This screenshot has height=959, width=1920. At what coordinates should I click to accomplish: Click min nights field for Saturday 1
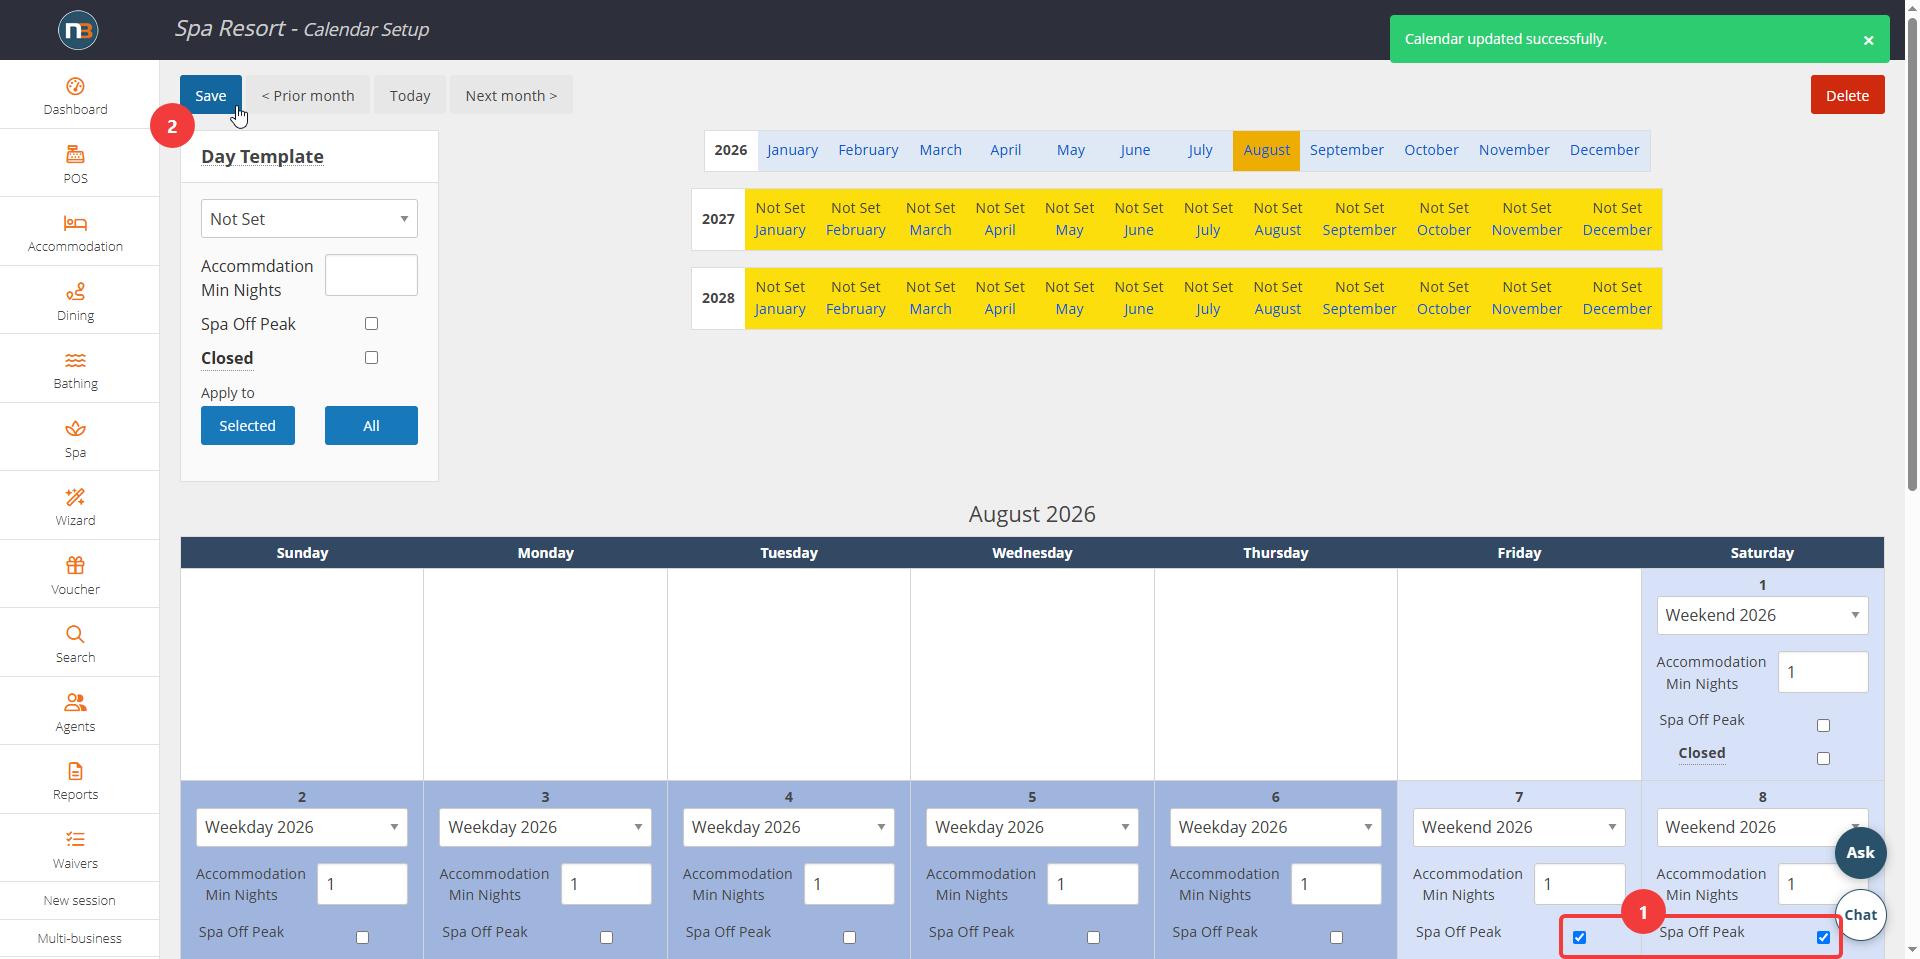[x=1823, y=672]
